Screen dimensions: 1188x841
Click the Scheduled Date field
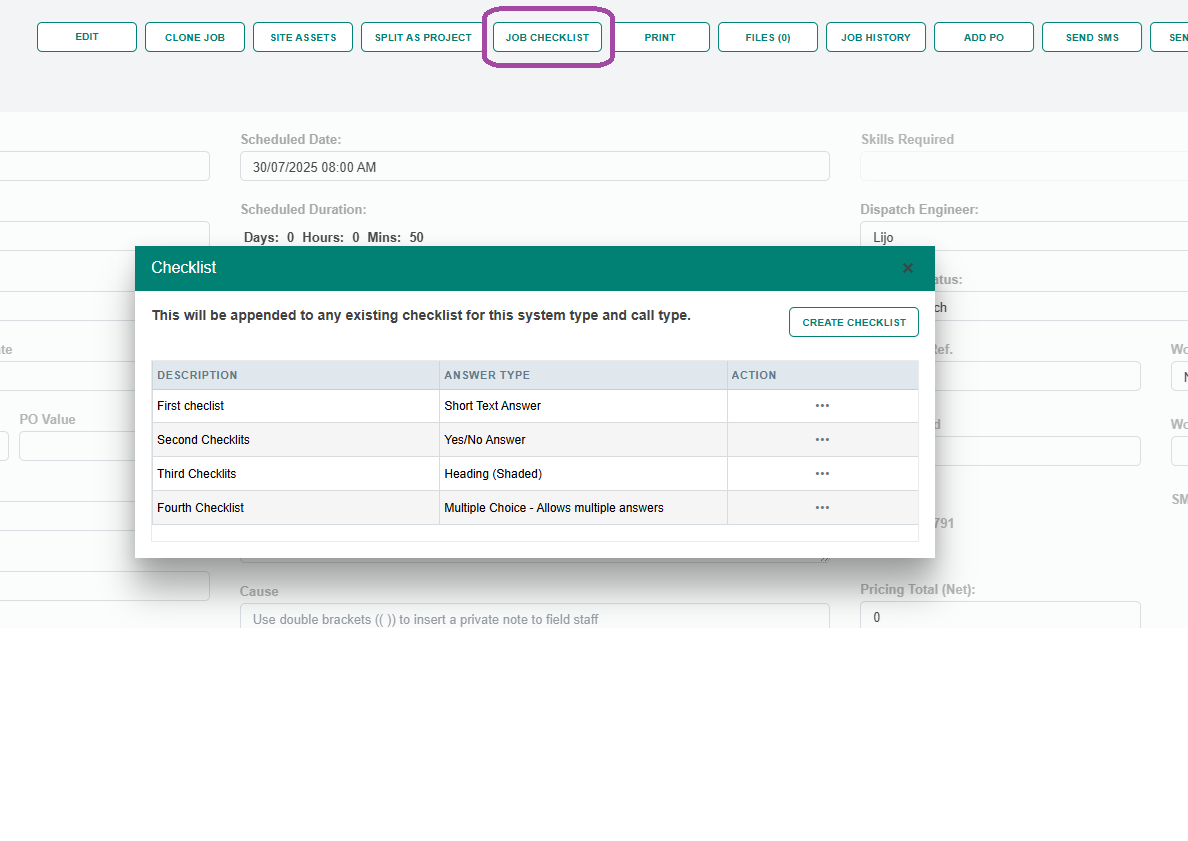pyautogui.click(x=535, y=167)
